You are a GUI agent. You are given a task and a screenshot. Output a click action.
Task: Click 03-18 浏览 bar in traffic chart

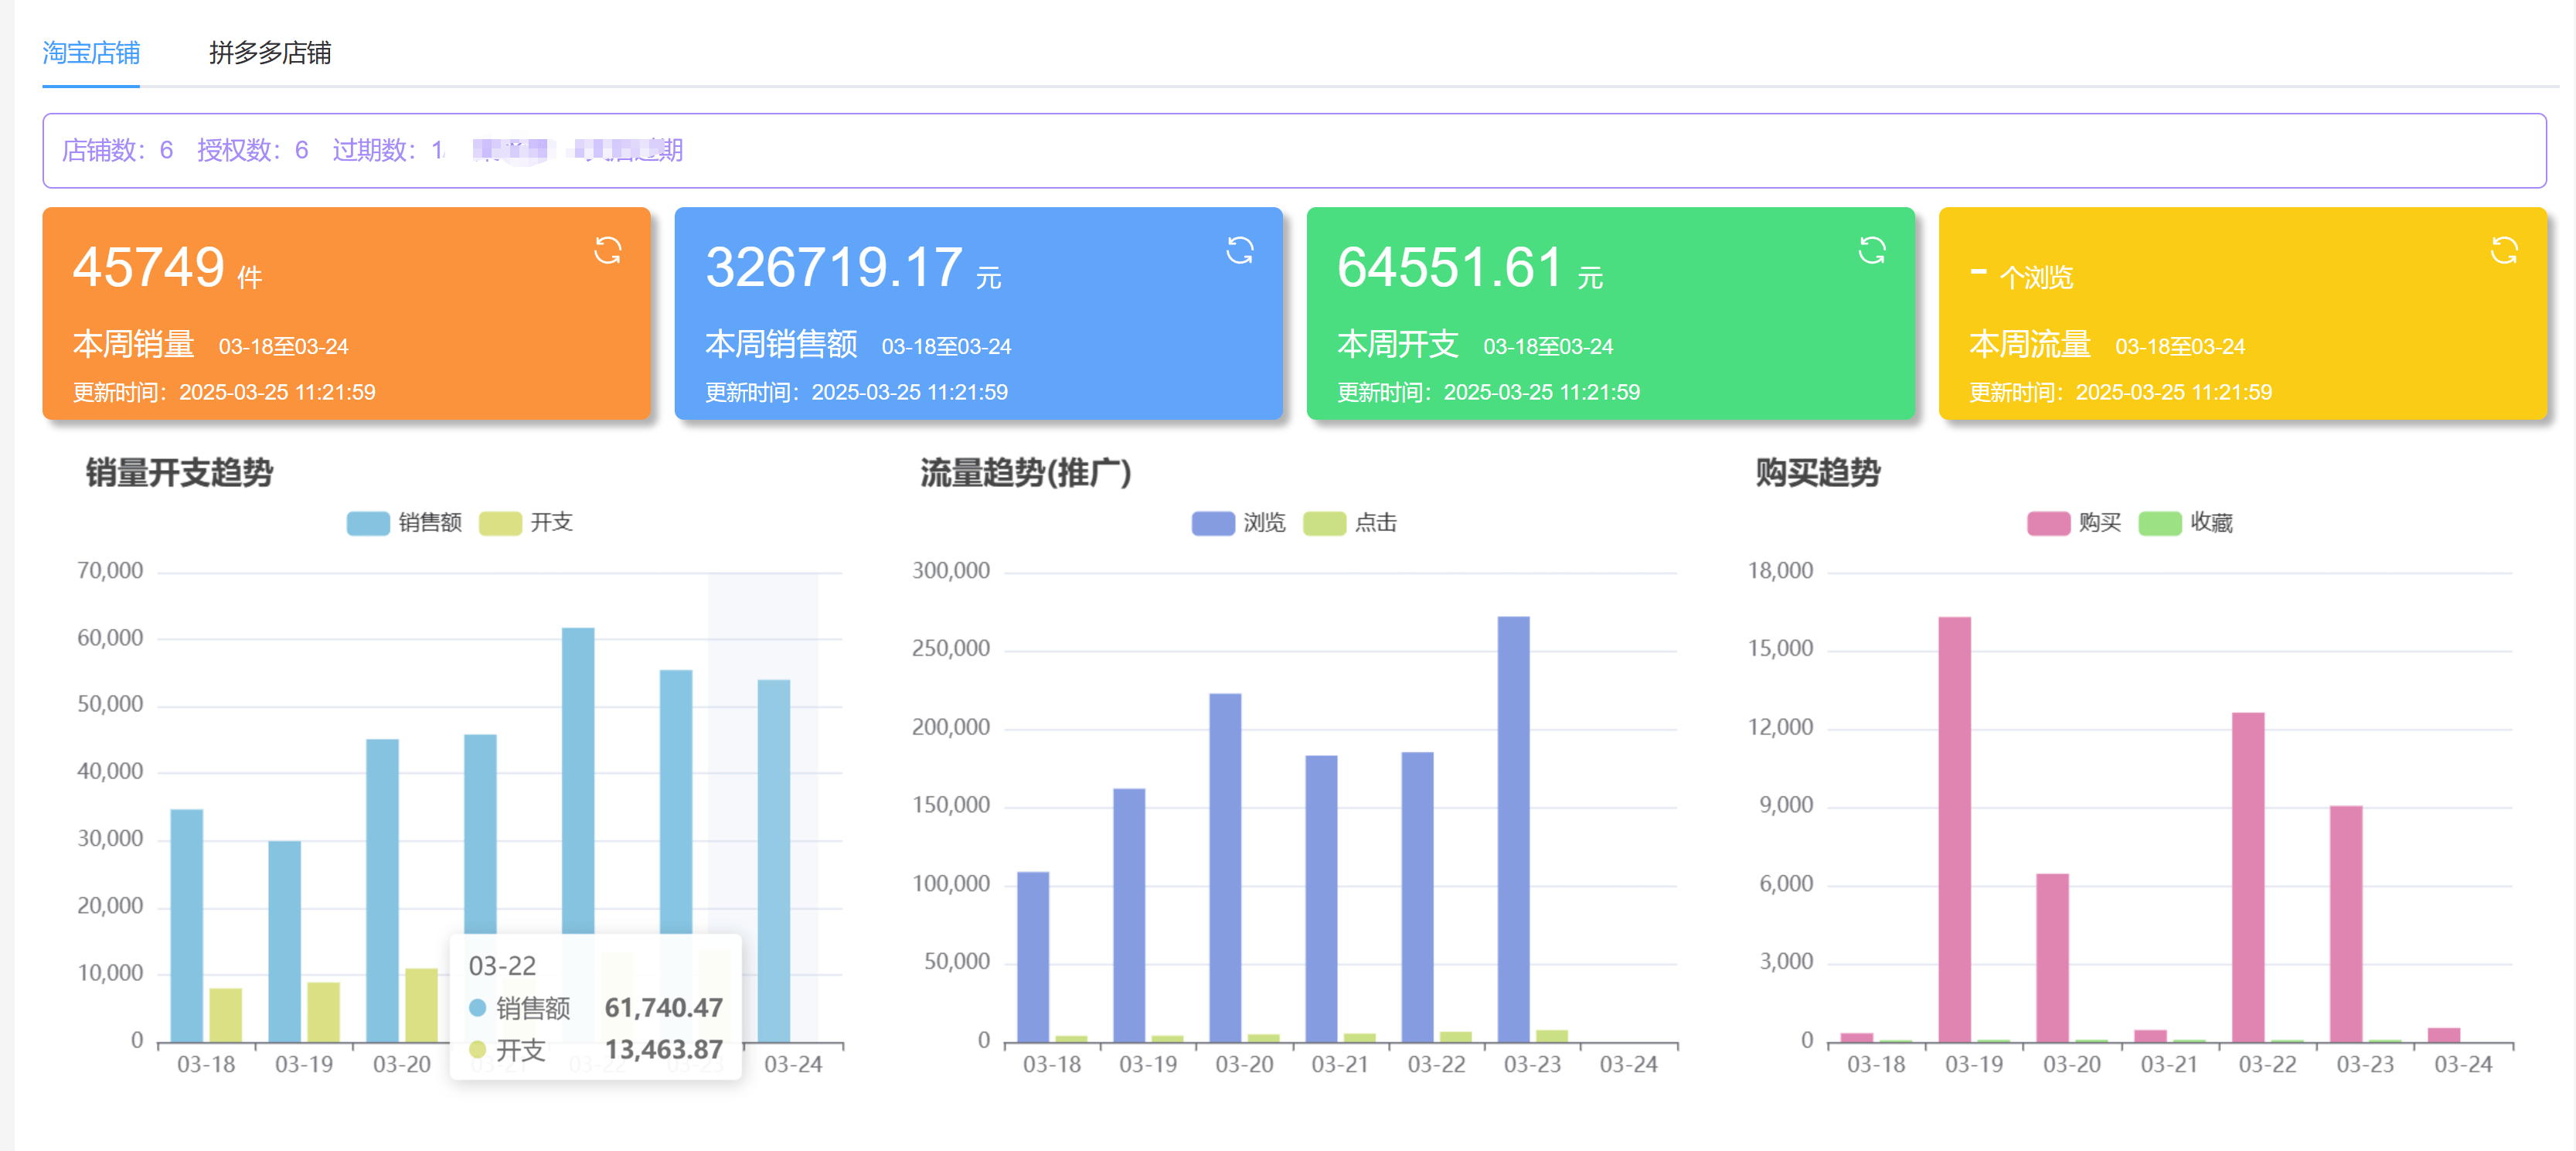click(1033, 957)
